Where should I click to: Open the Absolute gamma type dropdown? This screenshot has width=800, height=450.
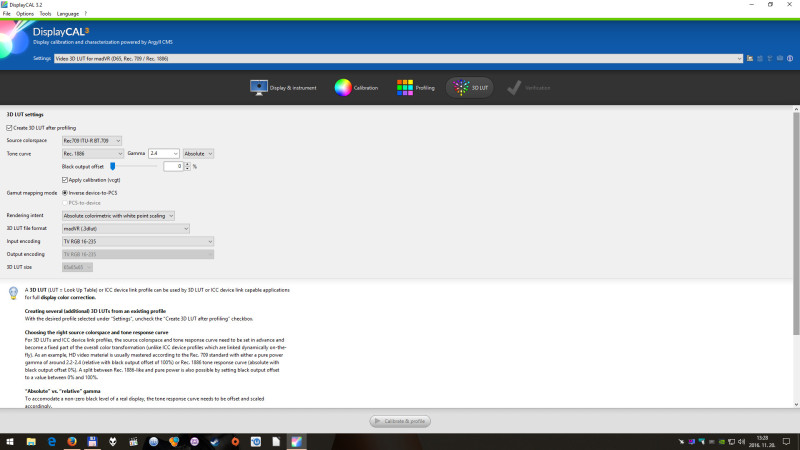click(x=198, y=154)
